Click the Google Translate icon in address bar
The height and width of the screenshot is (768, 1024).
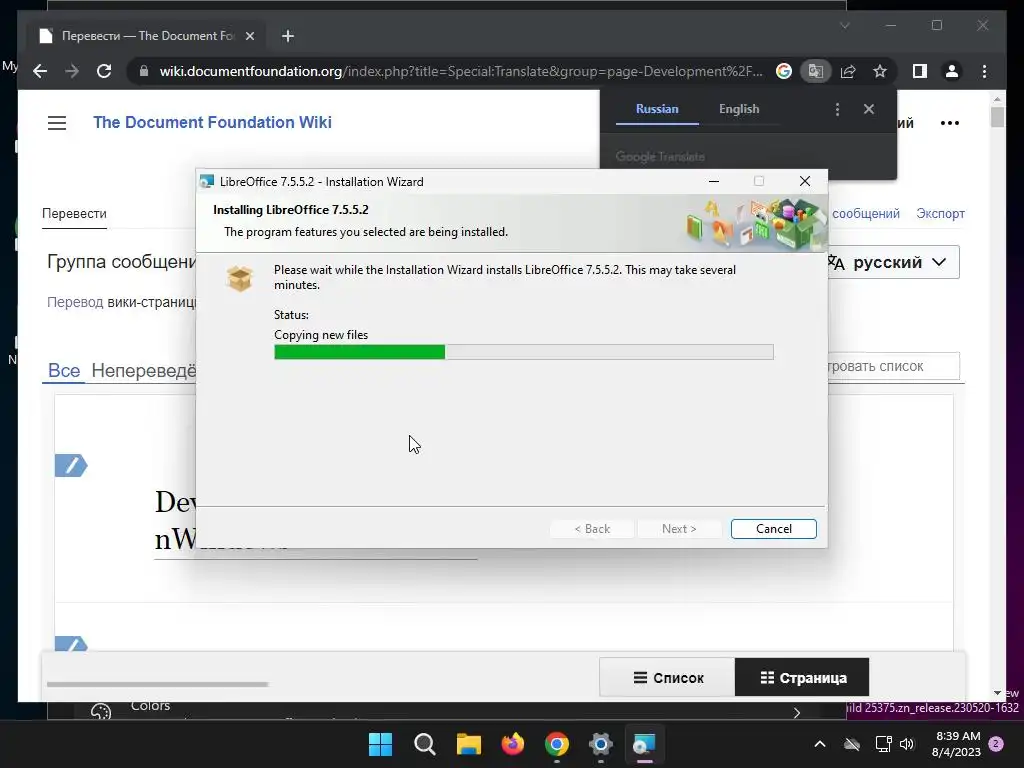coord(816,71)
